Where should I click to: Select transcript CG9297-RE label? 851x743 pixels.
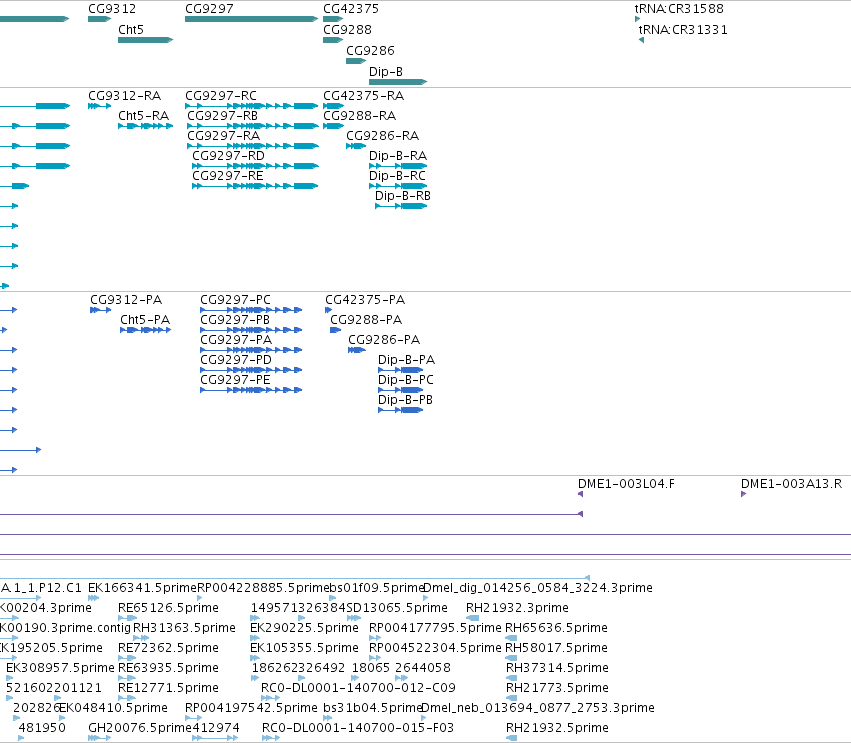228,176
